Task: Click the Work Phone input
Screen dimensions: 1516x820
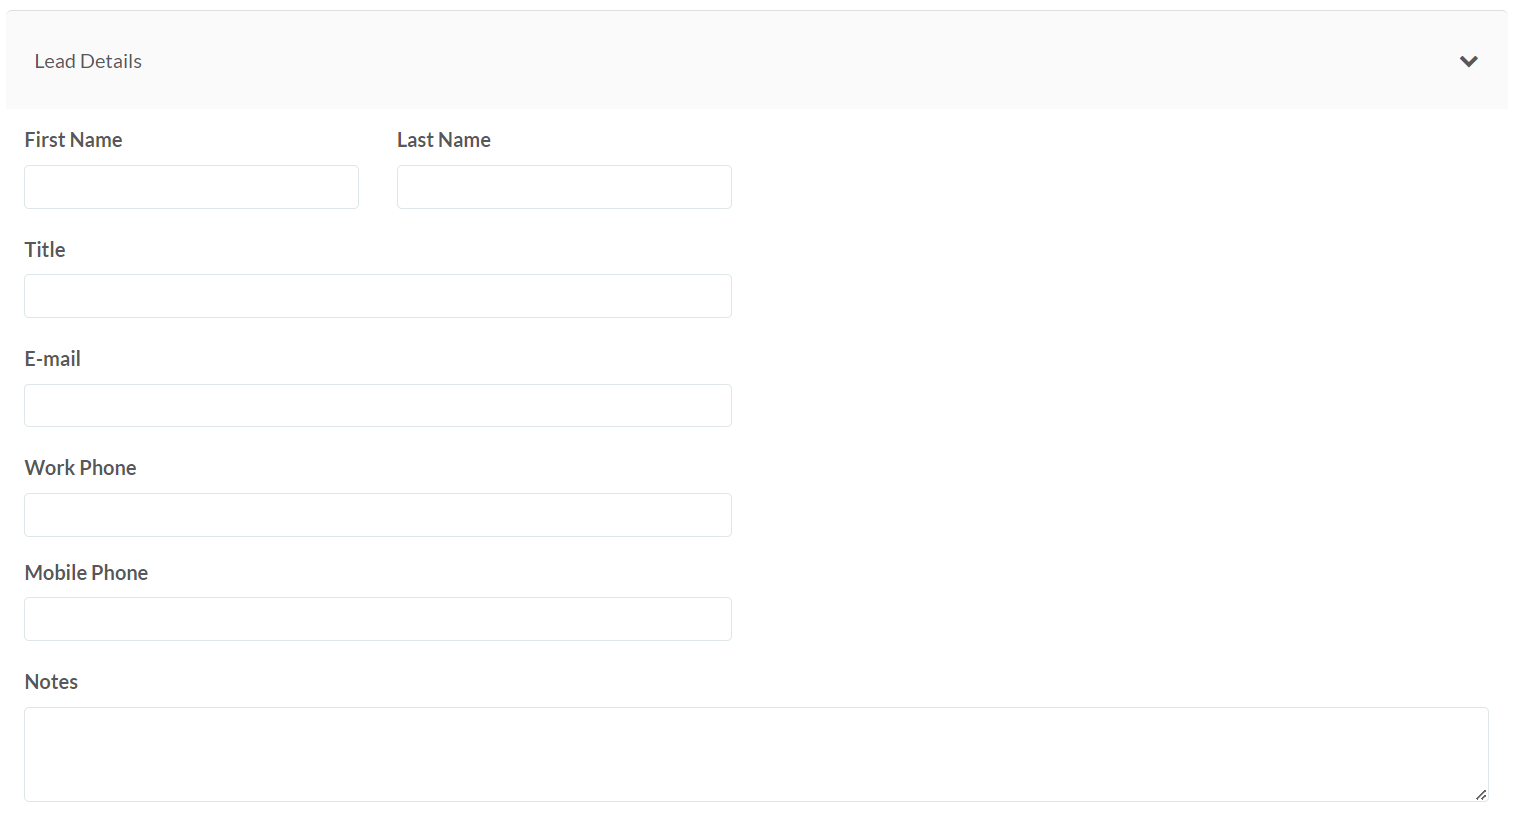Action: [377, 515]
